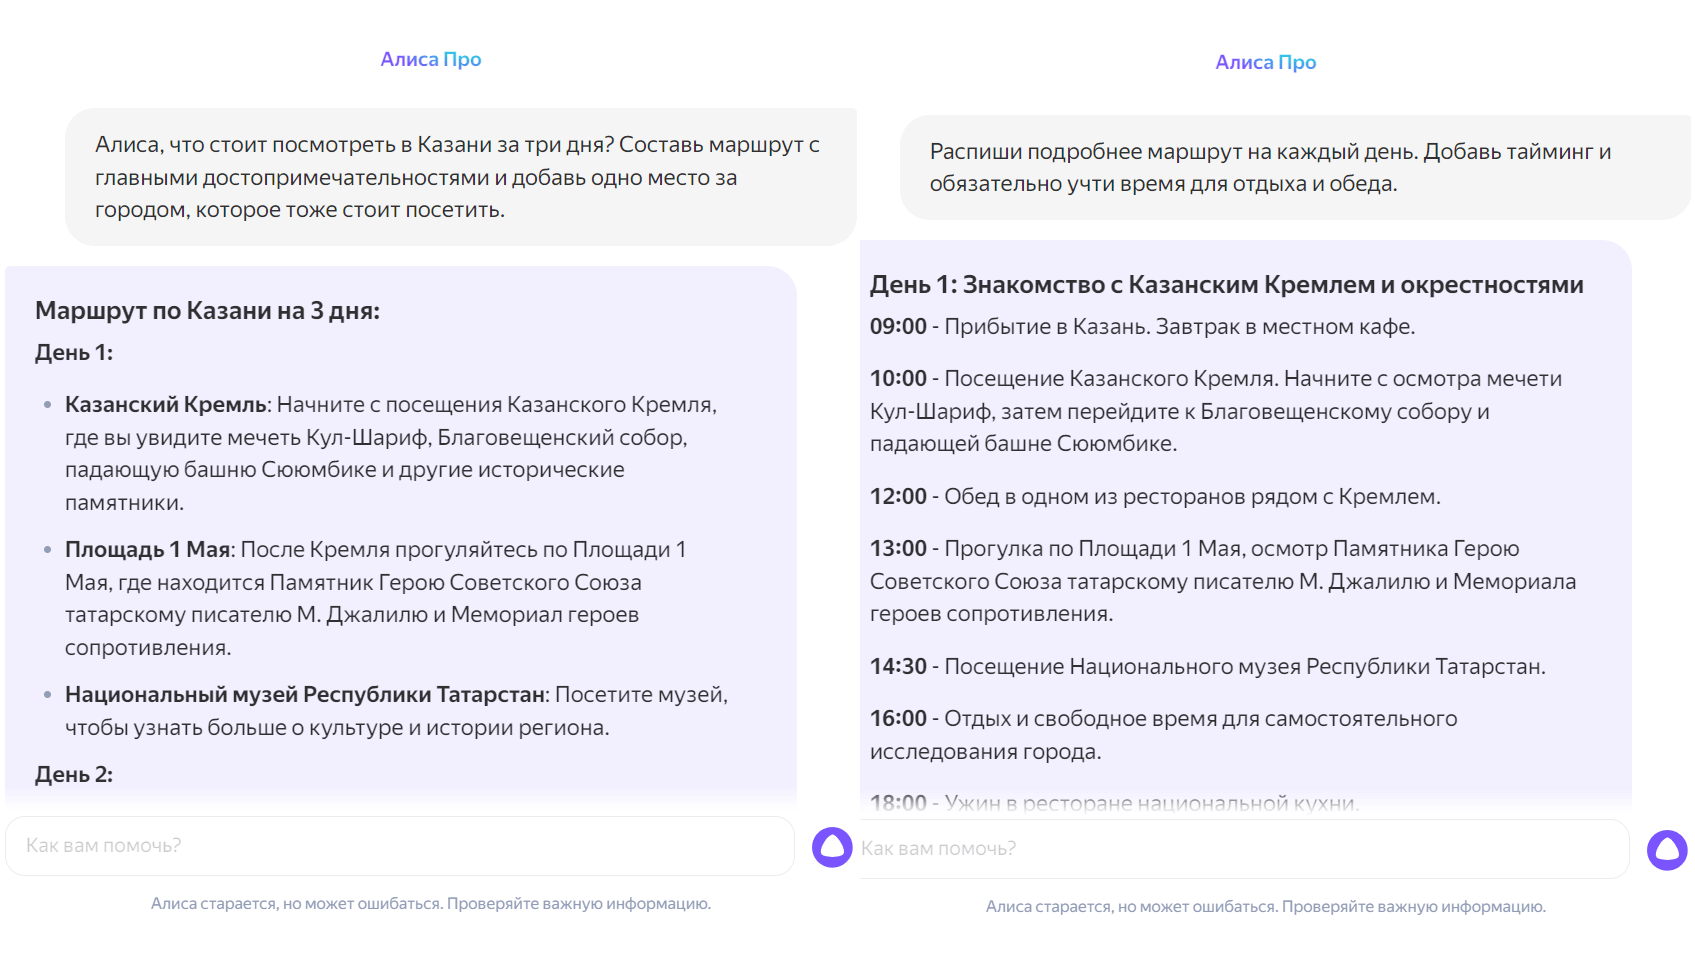Click the purple Alice icon beside right input
This screenshot has width=1695, height=967.
coord(1666,851)
